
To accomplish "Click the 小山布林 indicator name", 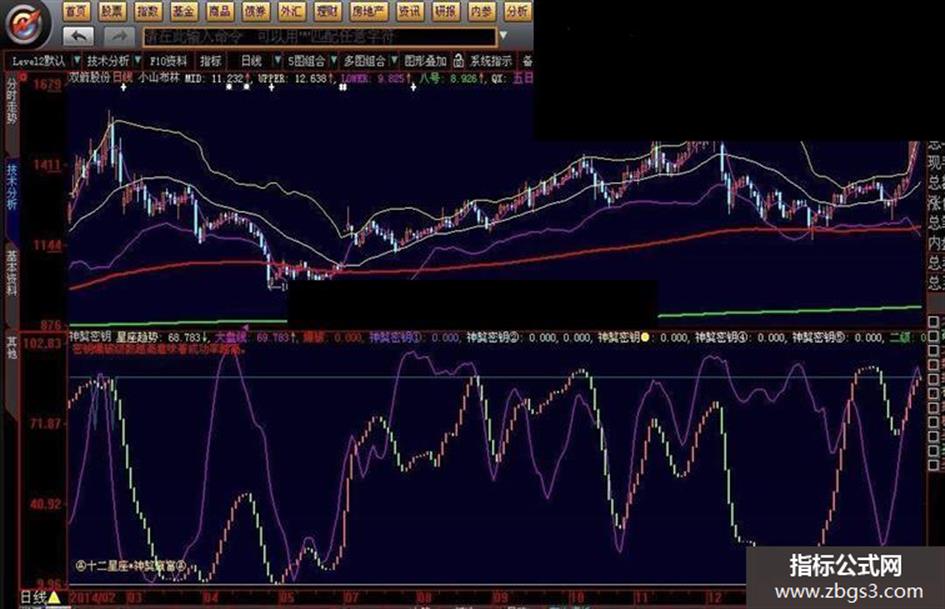I will (x=160, y=78).
